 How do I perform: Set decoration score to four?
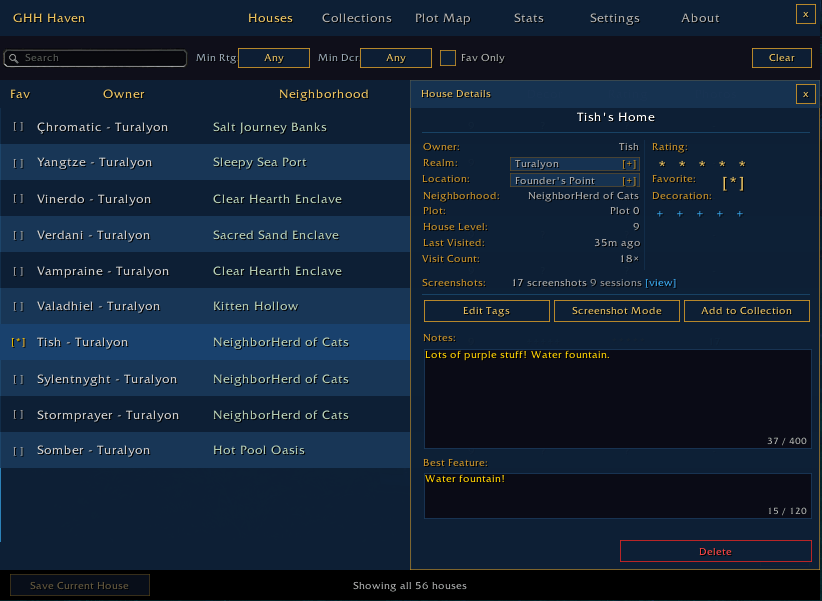tap(720, 214)
